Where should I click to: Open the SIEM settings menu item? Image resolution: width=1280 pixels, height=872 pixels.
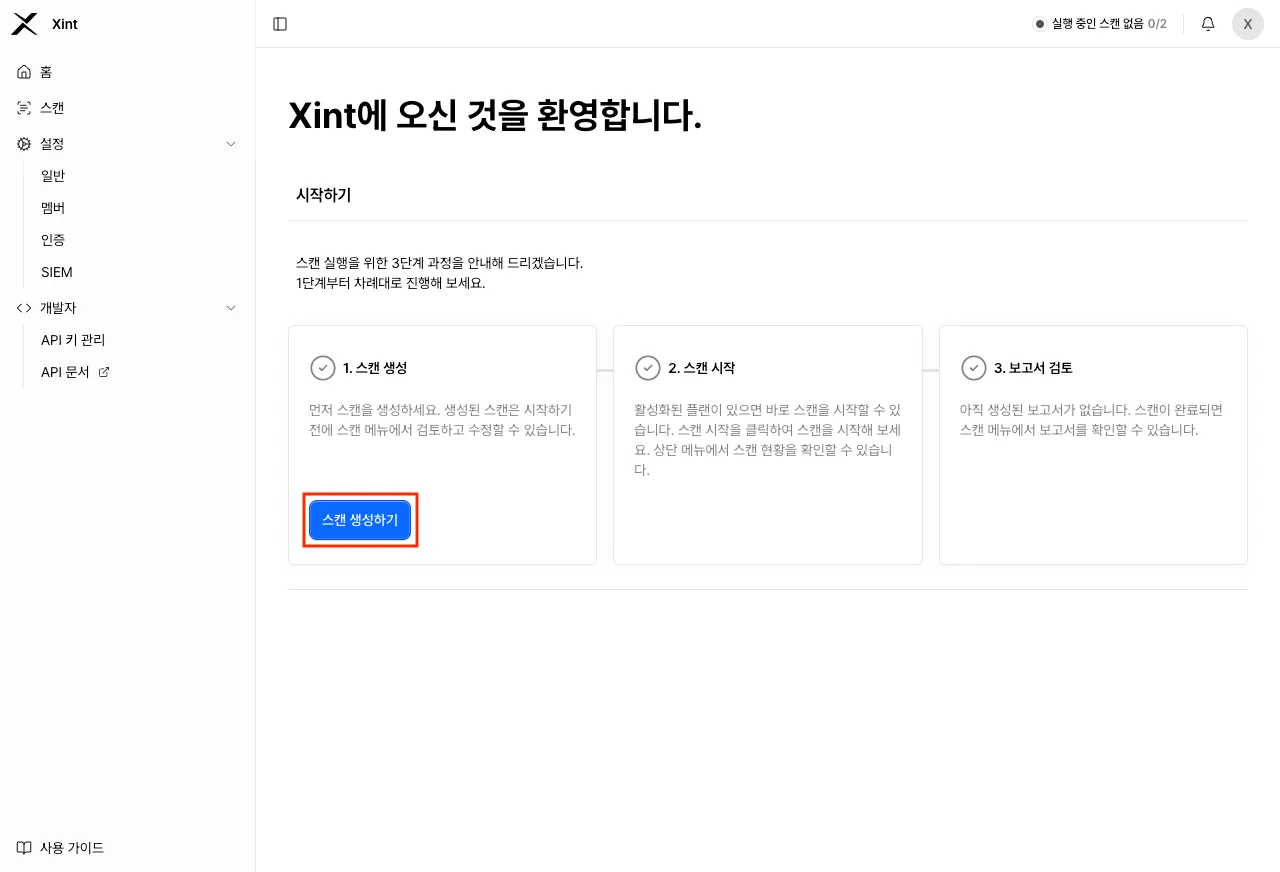click(56, 271)
